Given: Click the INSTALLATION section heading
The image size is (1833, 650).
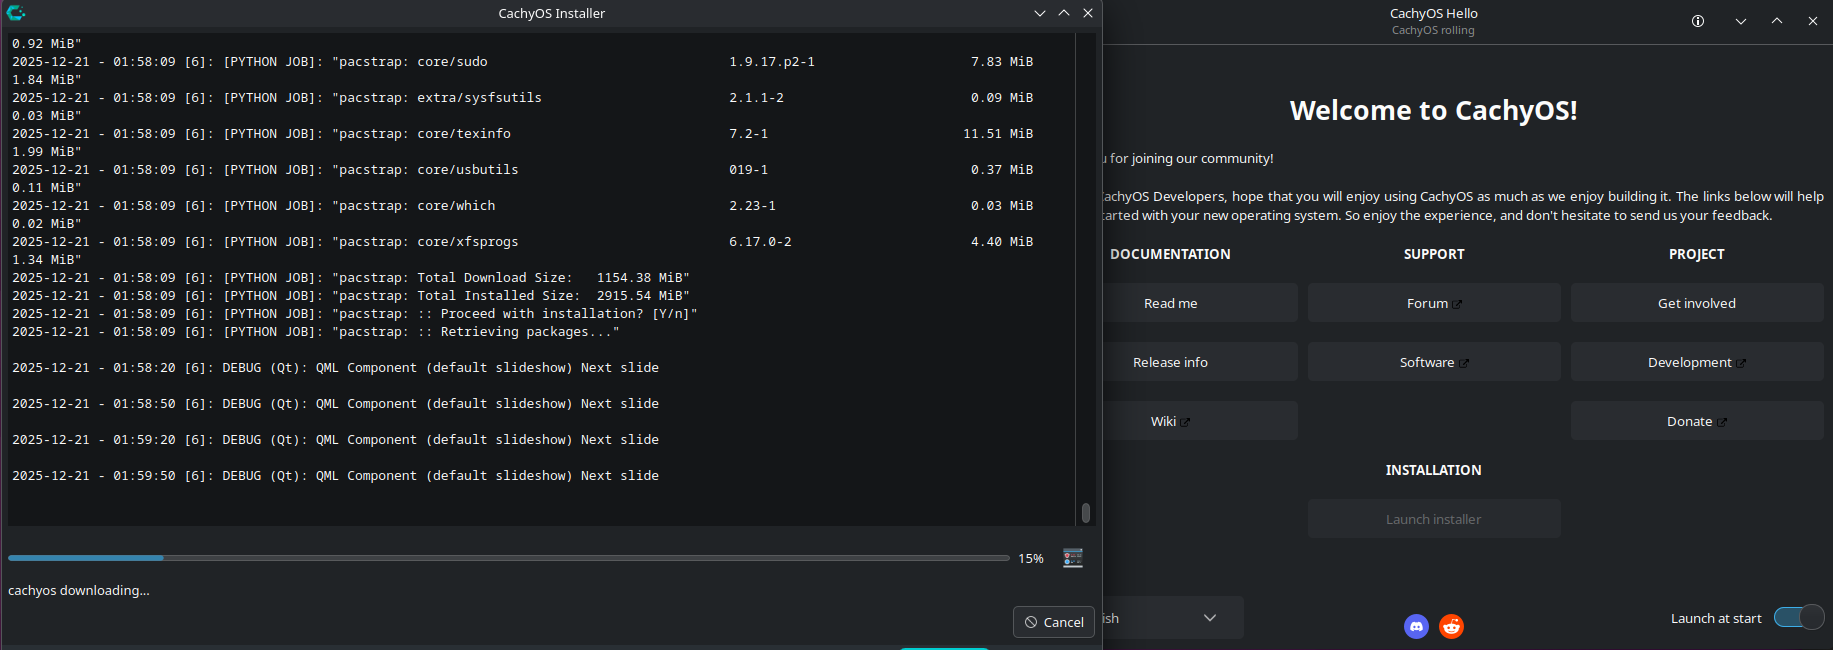Looking at the screenshot, I should coord(1433,470).
